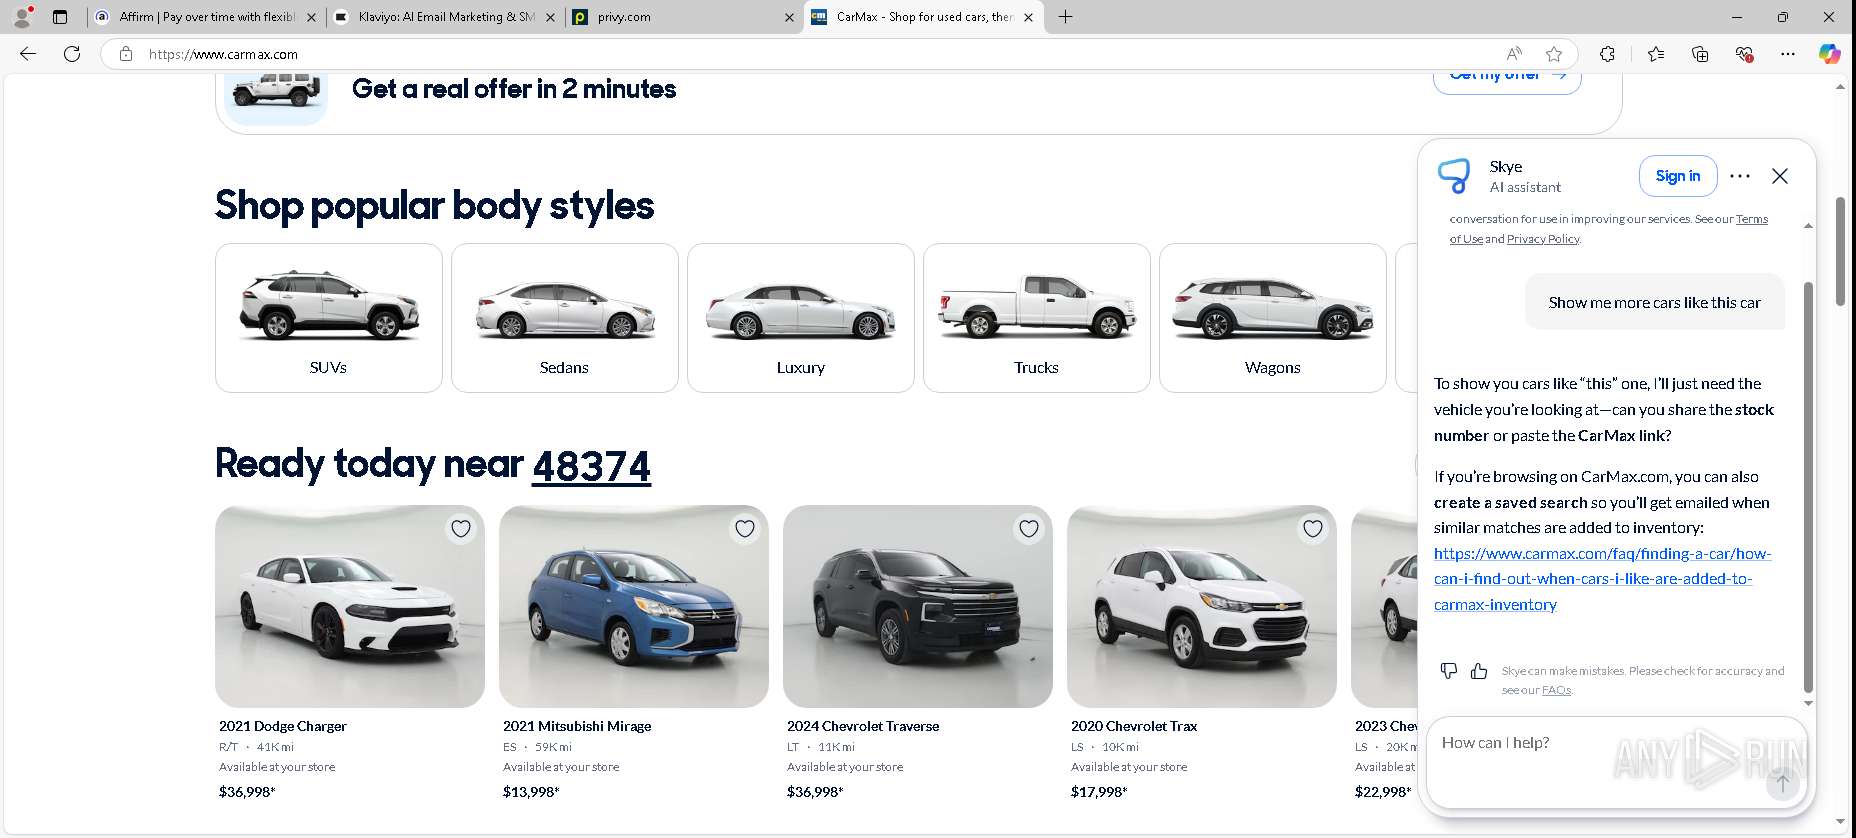Open the 2021 Dodge Charger photo
This screenshot has height=838, width=1856.
coord(350,606)
